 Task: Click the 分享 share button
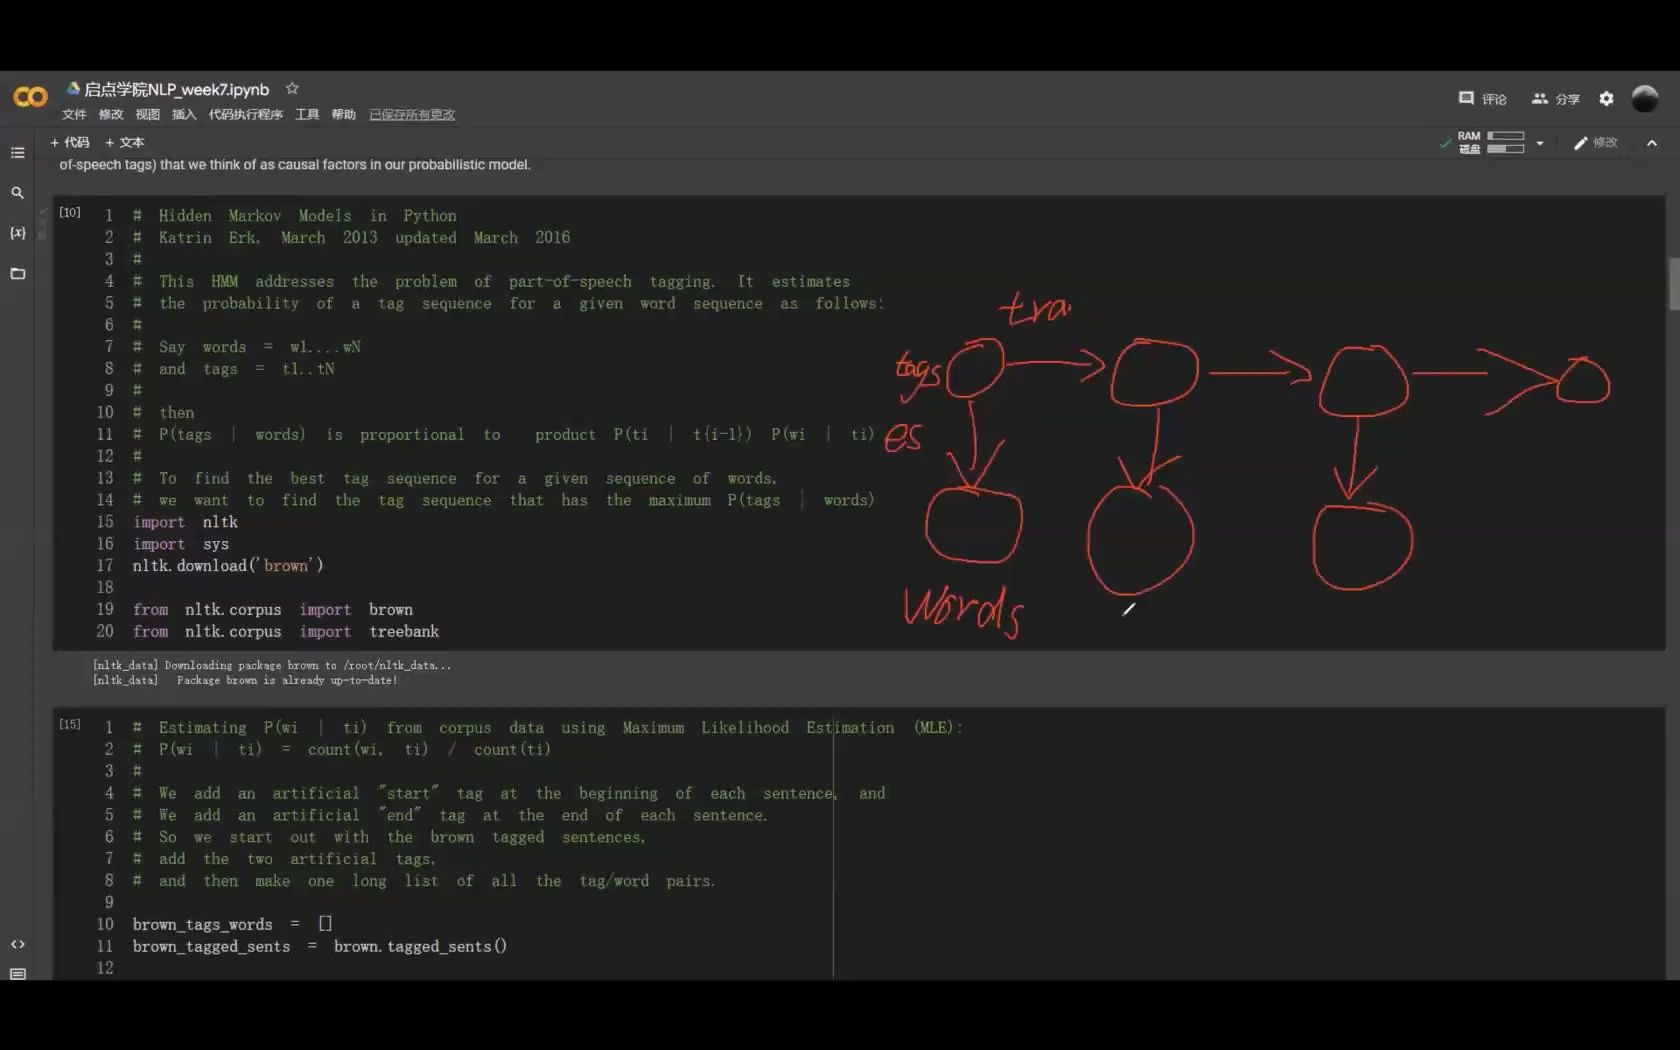click(x=1556, y=98)
